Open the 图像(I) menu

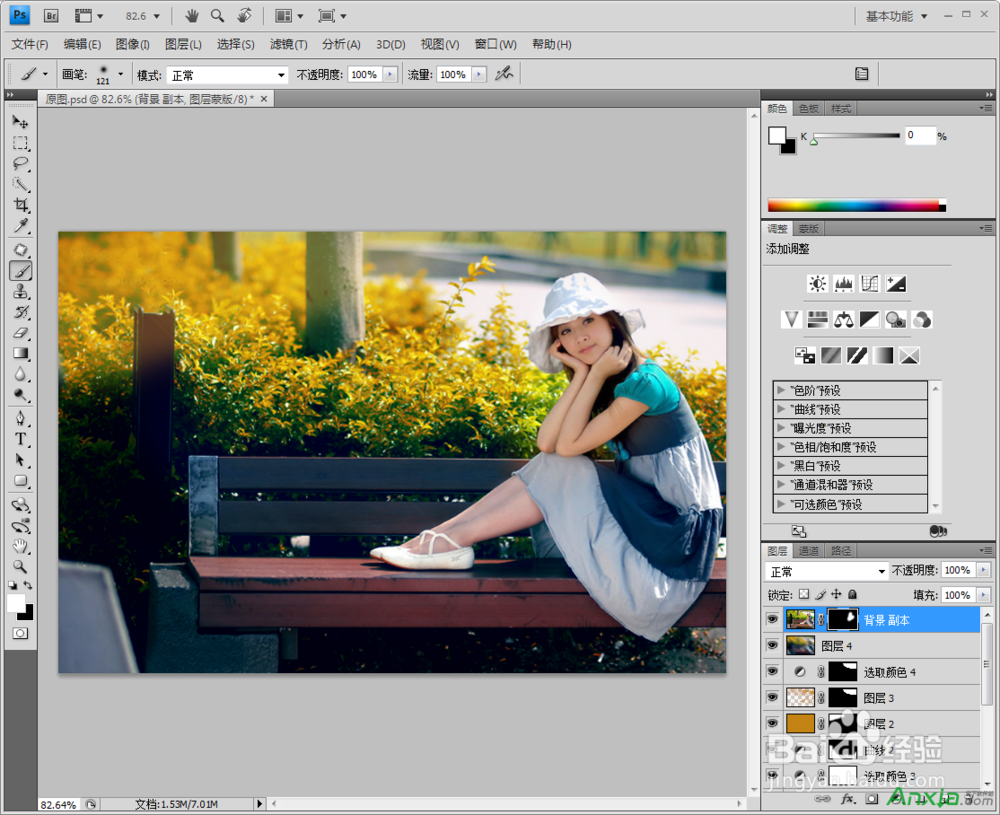point(133,44)
